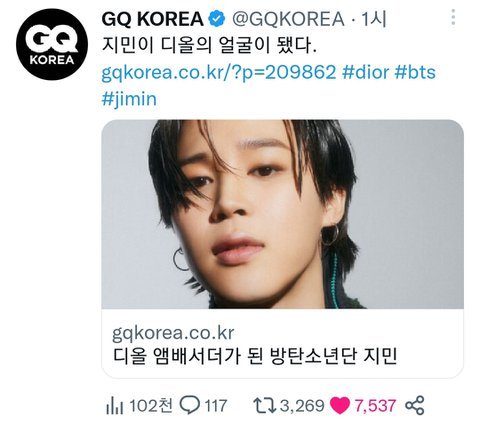Open the #dior hashtag
Image resolution: width=480 pixels, height=424 pixels.
pos(366,72)
